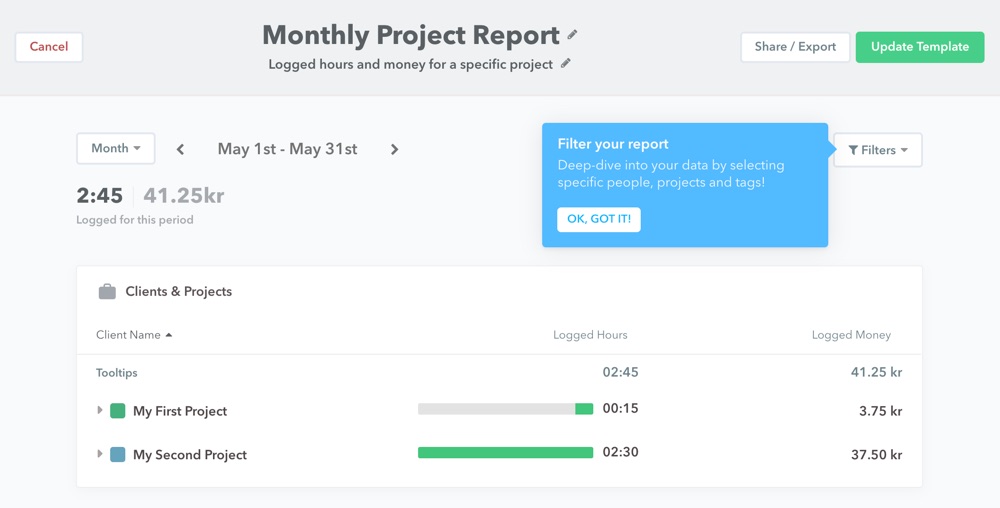Cancel editing the report
The width and height of the screenshot is (1000, 508).
pos(49,47)
